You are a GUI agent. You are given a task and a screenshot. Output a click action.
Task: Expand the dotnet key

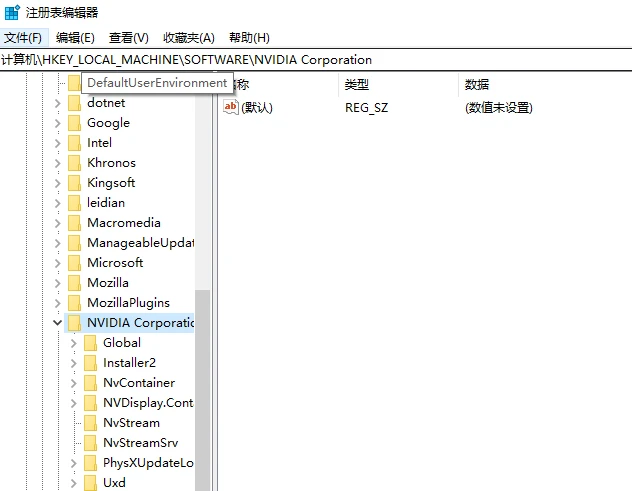pos(57,103)
